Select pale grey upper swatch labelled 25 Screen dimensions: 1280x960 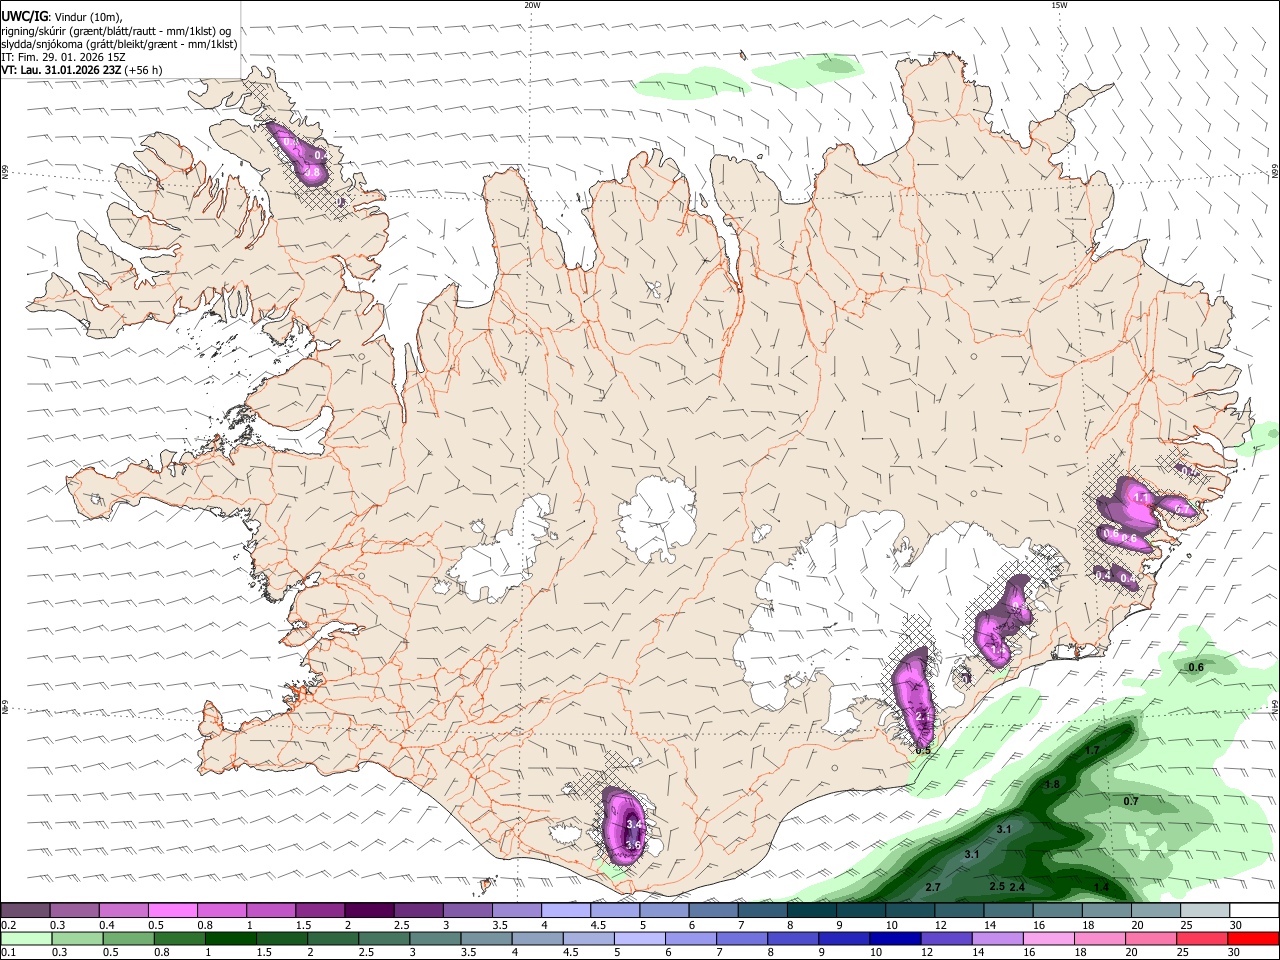point(1204,911)
